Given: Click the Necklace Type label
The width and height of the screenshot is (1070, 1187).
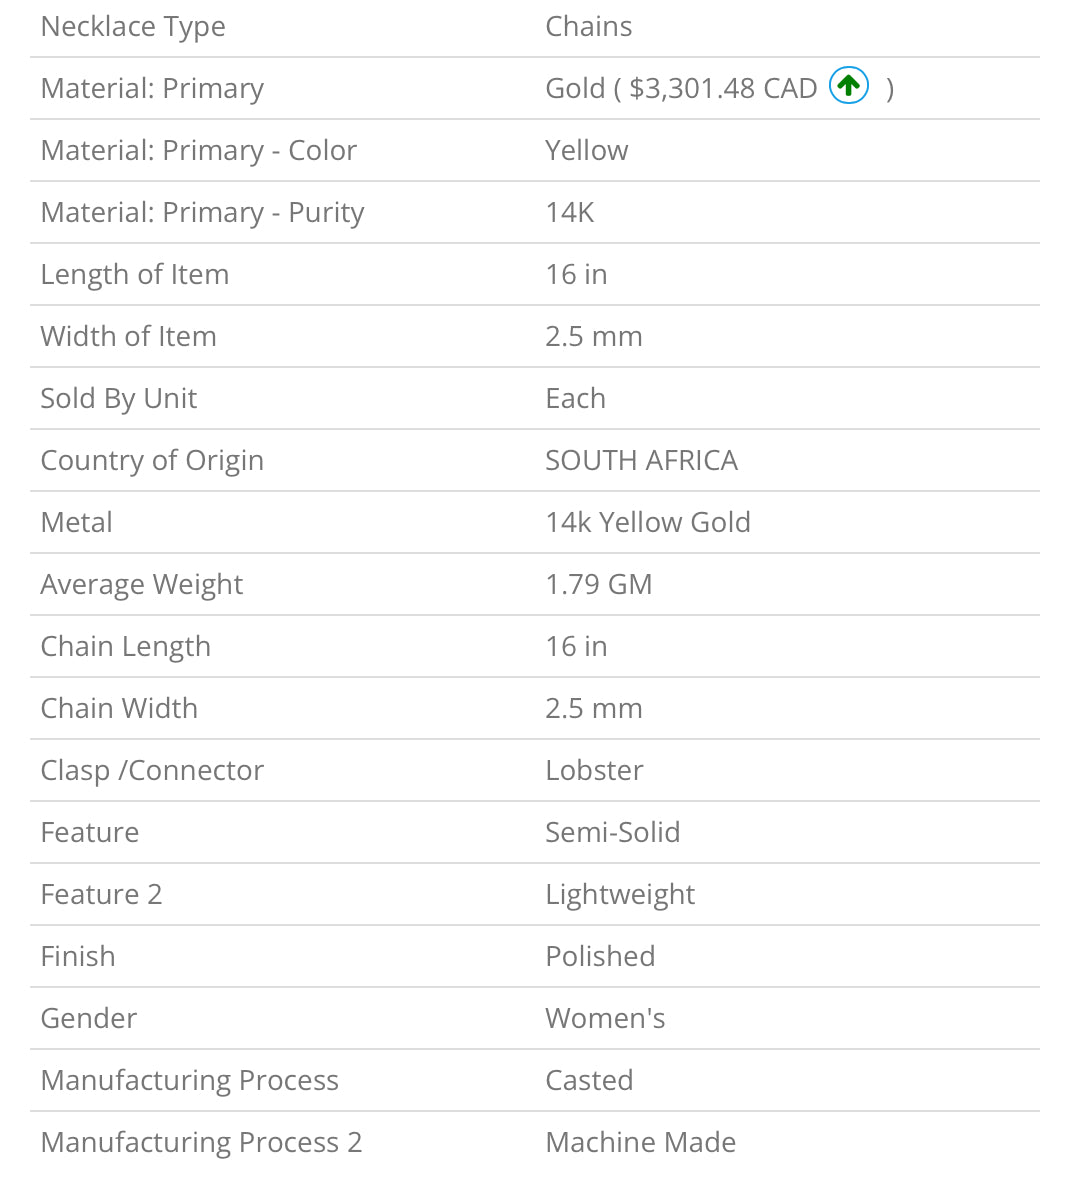Looking at the screenshot, I should (x=133, y=27).
